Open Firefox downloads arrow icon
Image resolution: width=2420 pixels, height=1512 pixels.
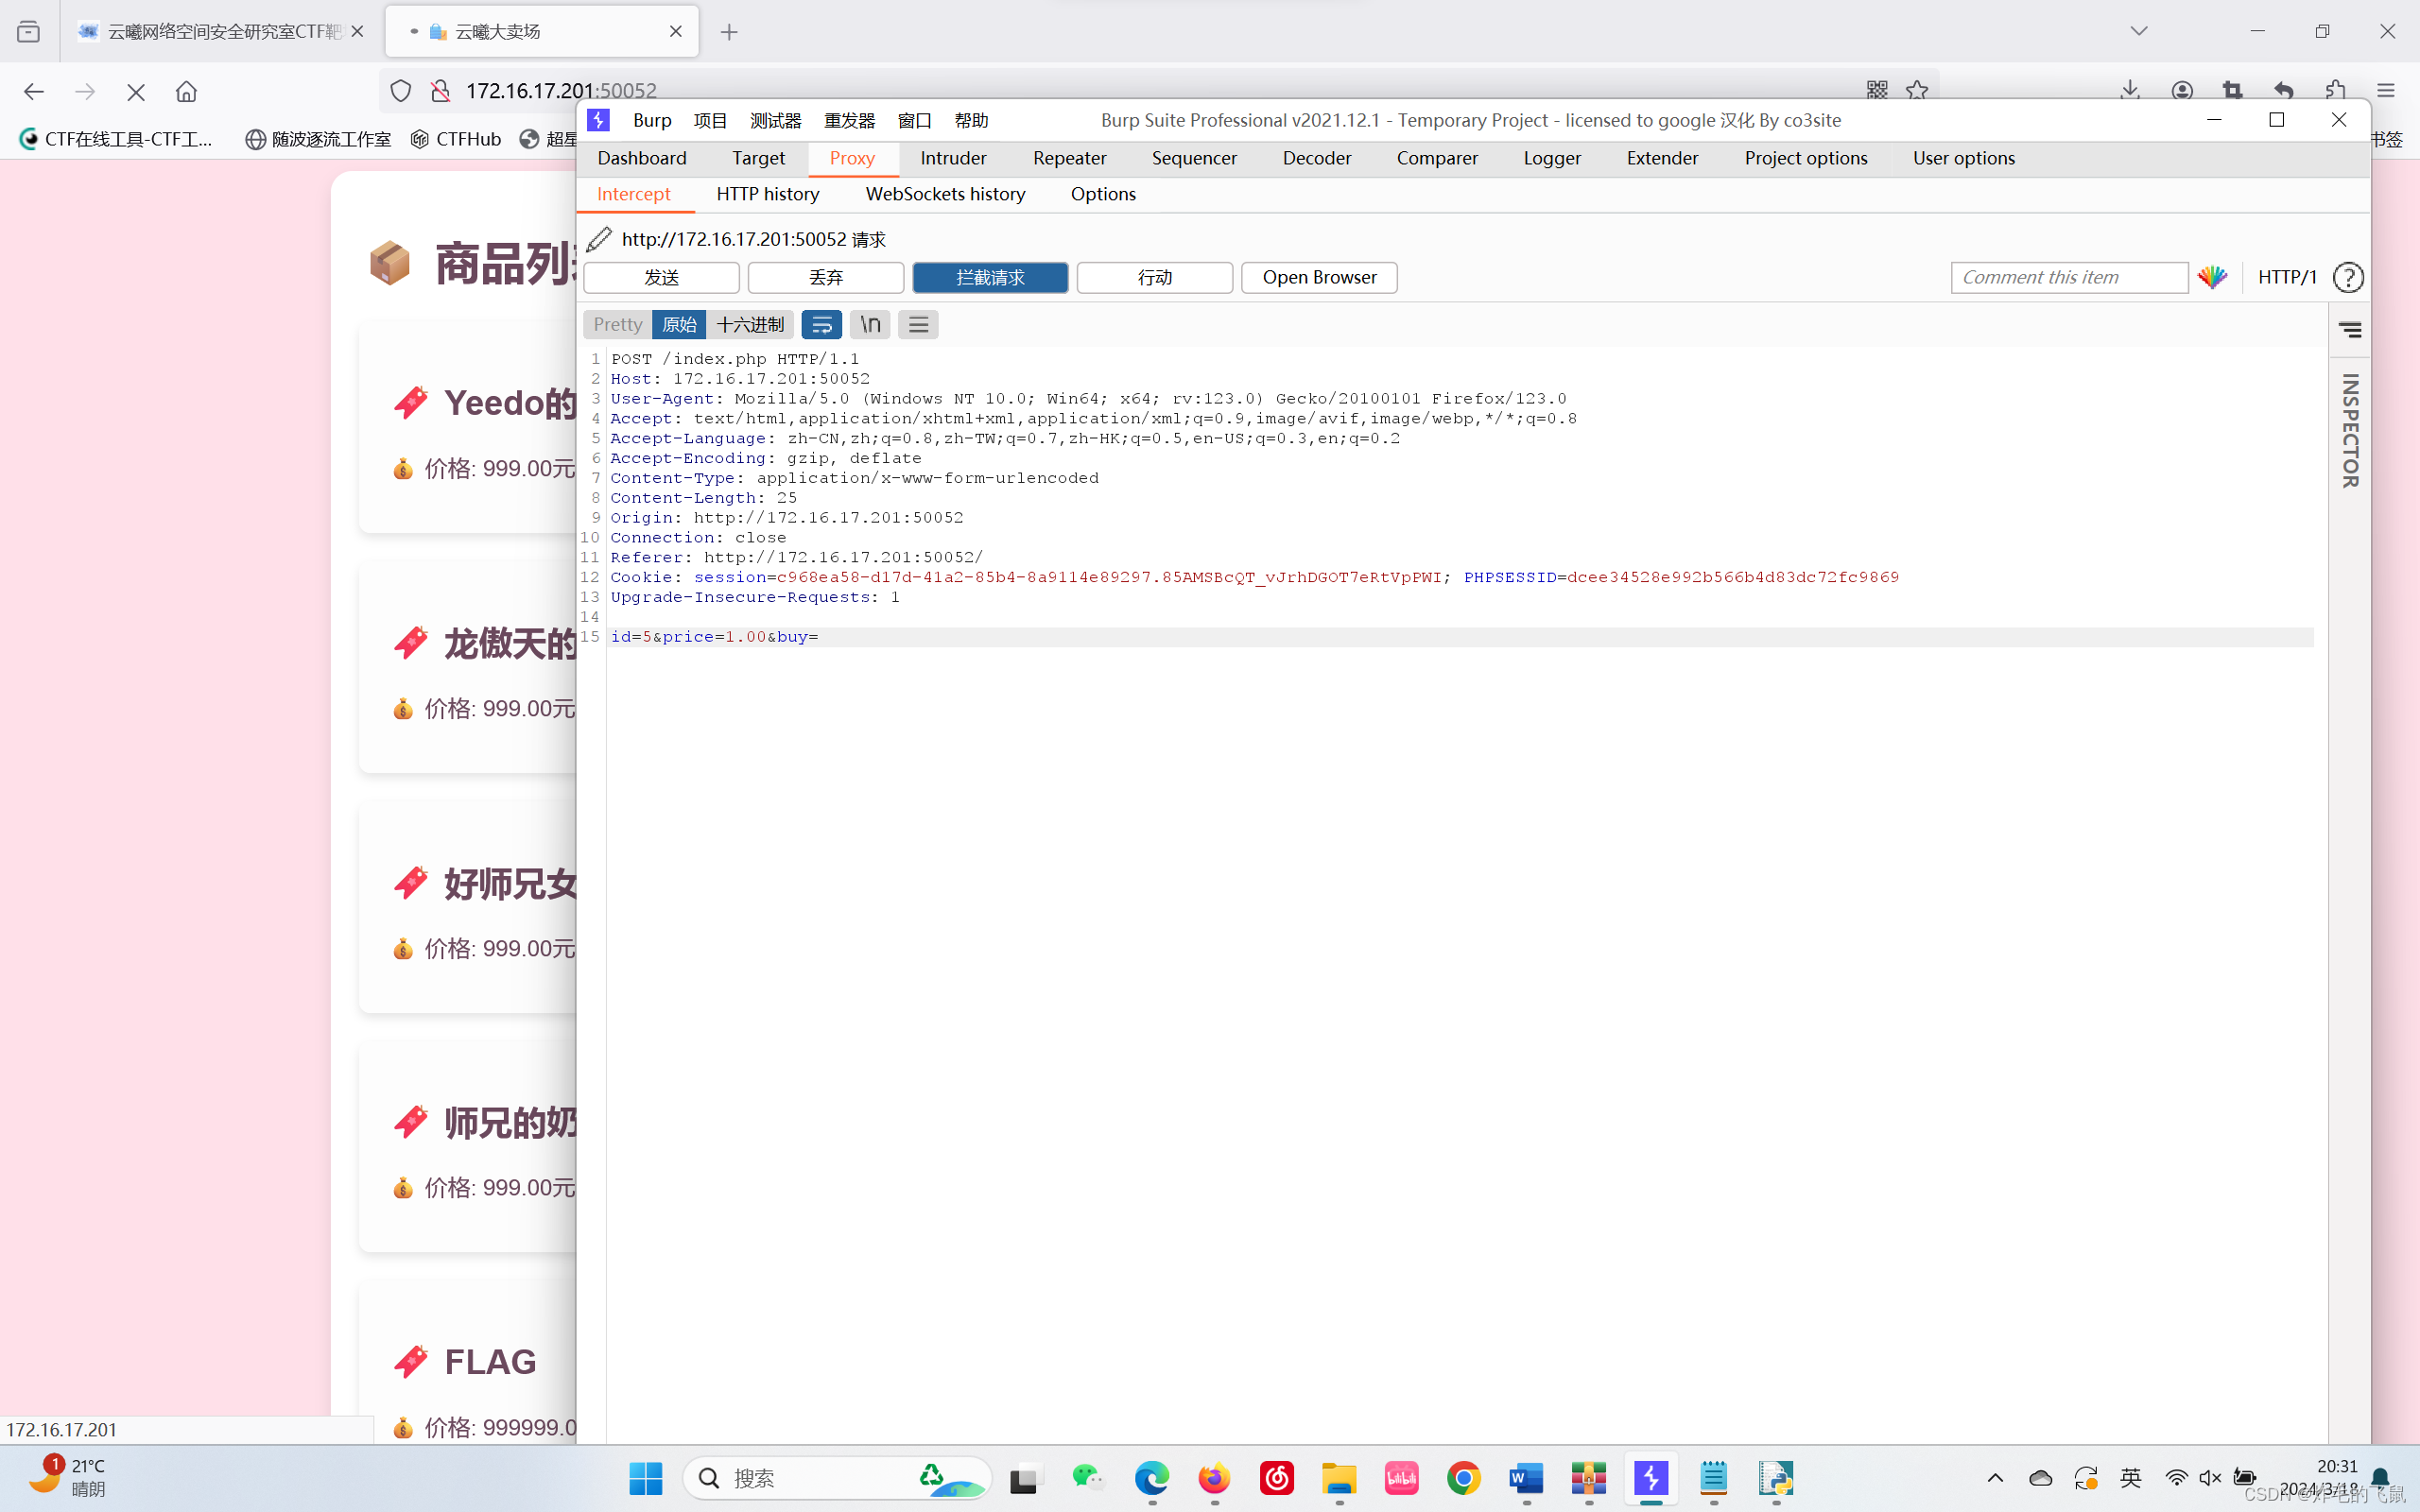click(x=2129, y=90)
